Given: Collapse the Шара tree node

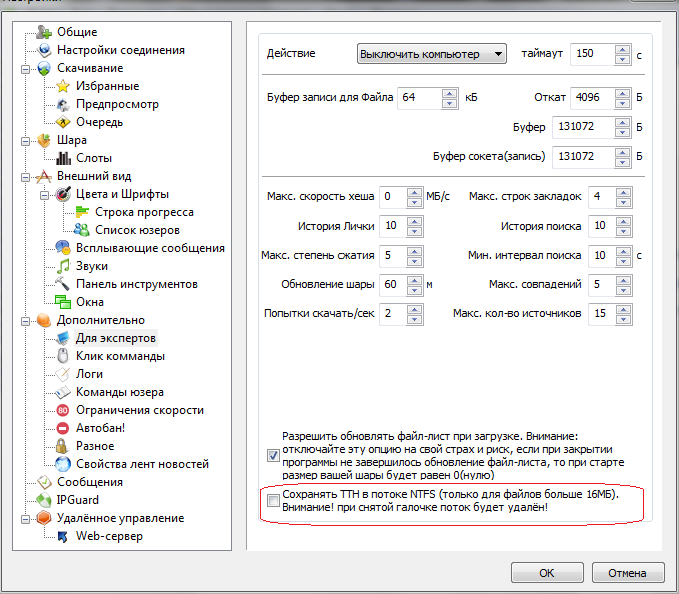Looking at the screenshot, I should point(26,141).
